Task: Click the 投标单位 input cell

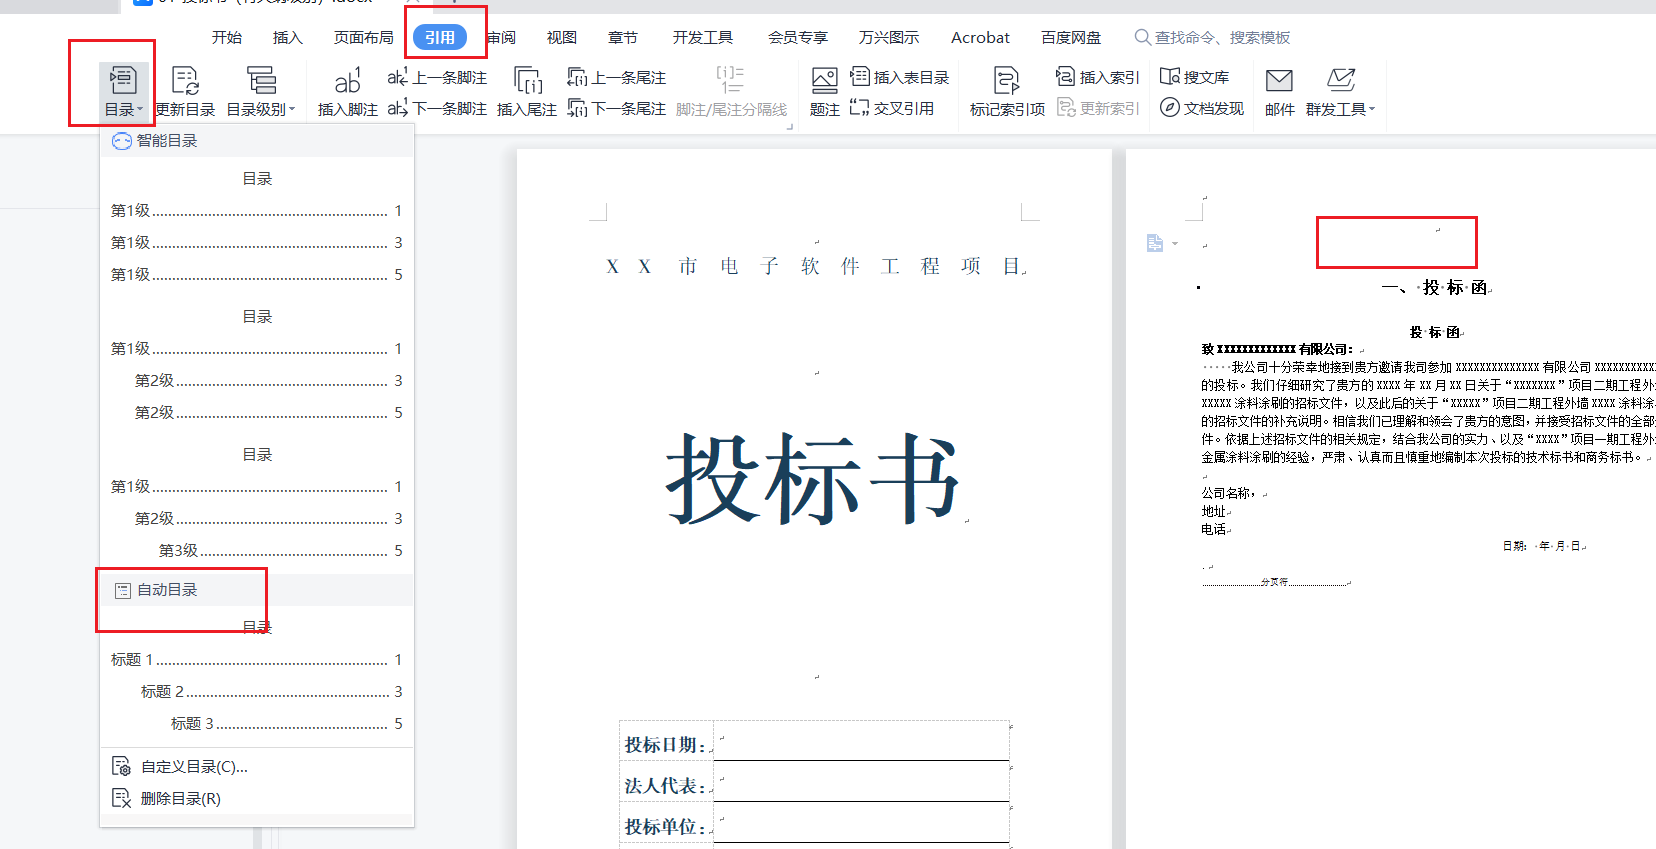Action: pyautogui.click(x=861, y=823)
